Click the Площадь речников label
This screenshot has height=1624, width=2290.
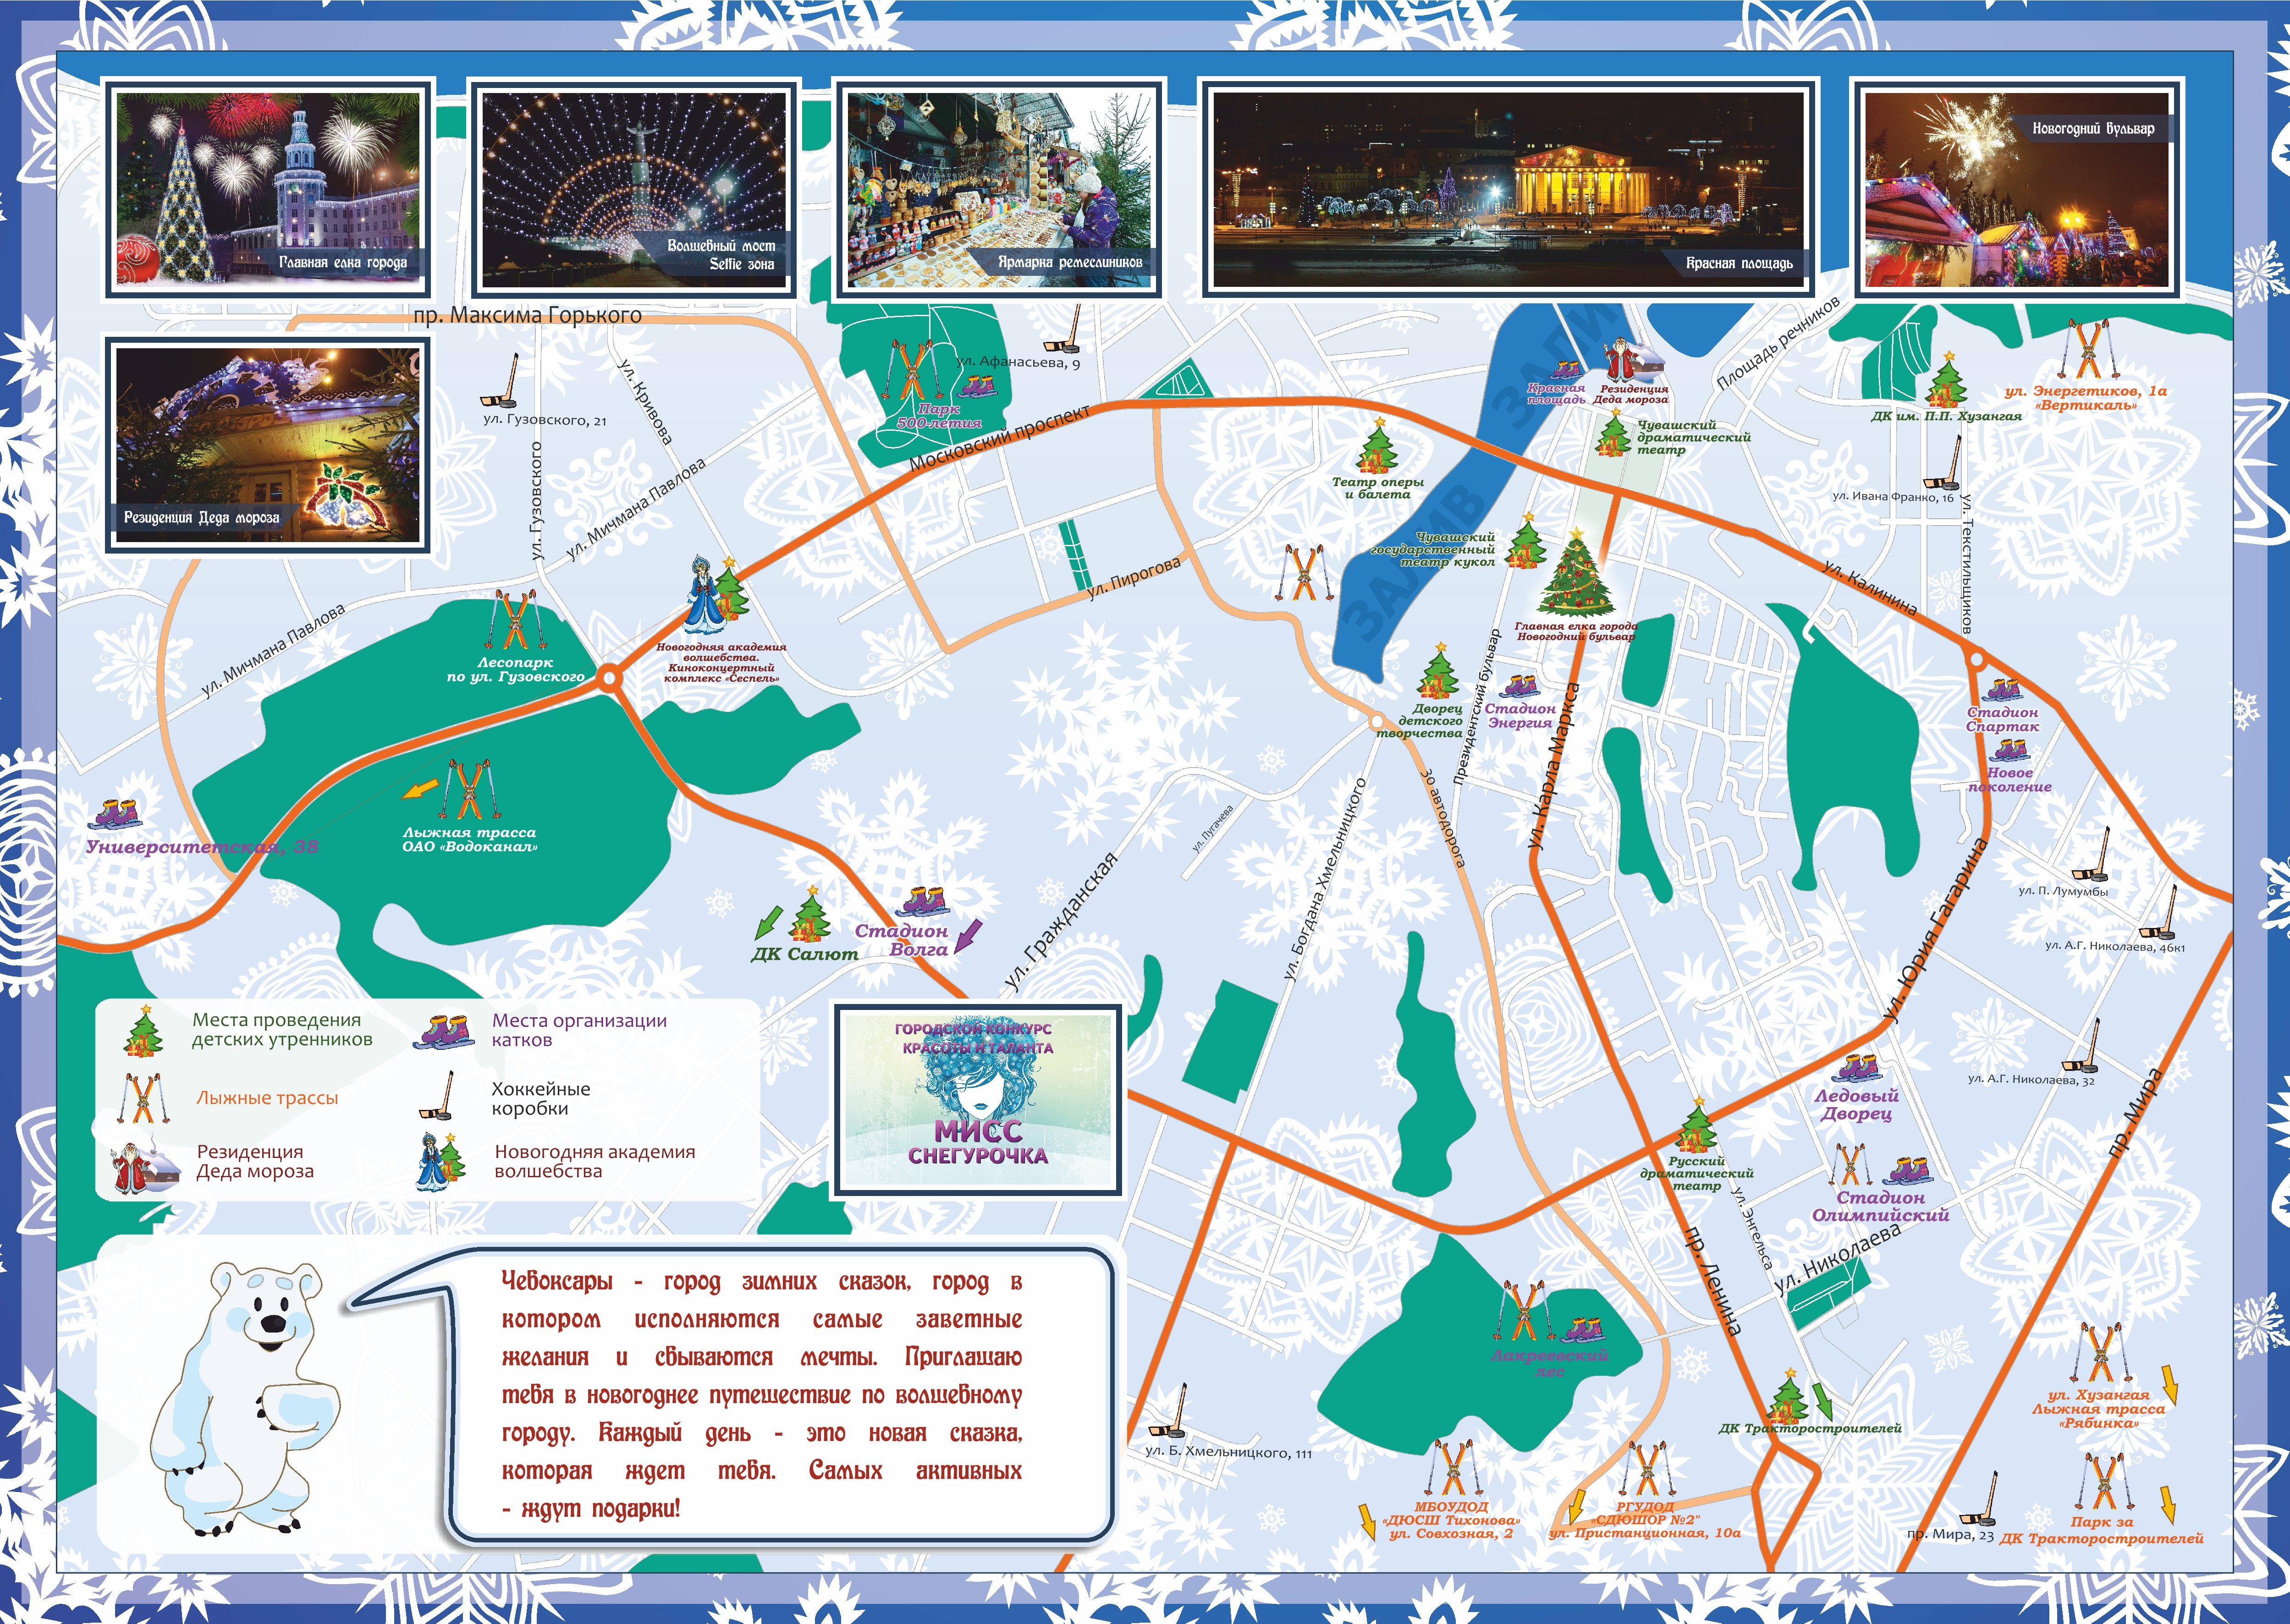(x=1778, y=343)
